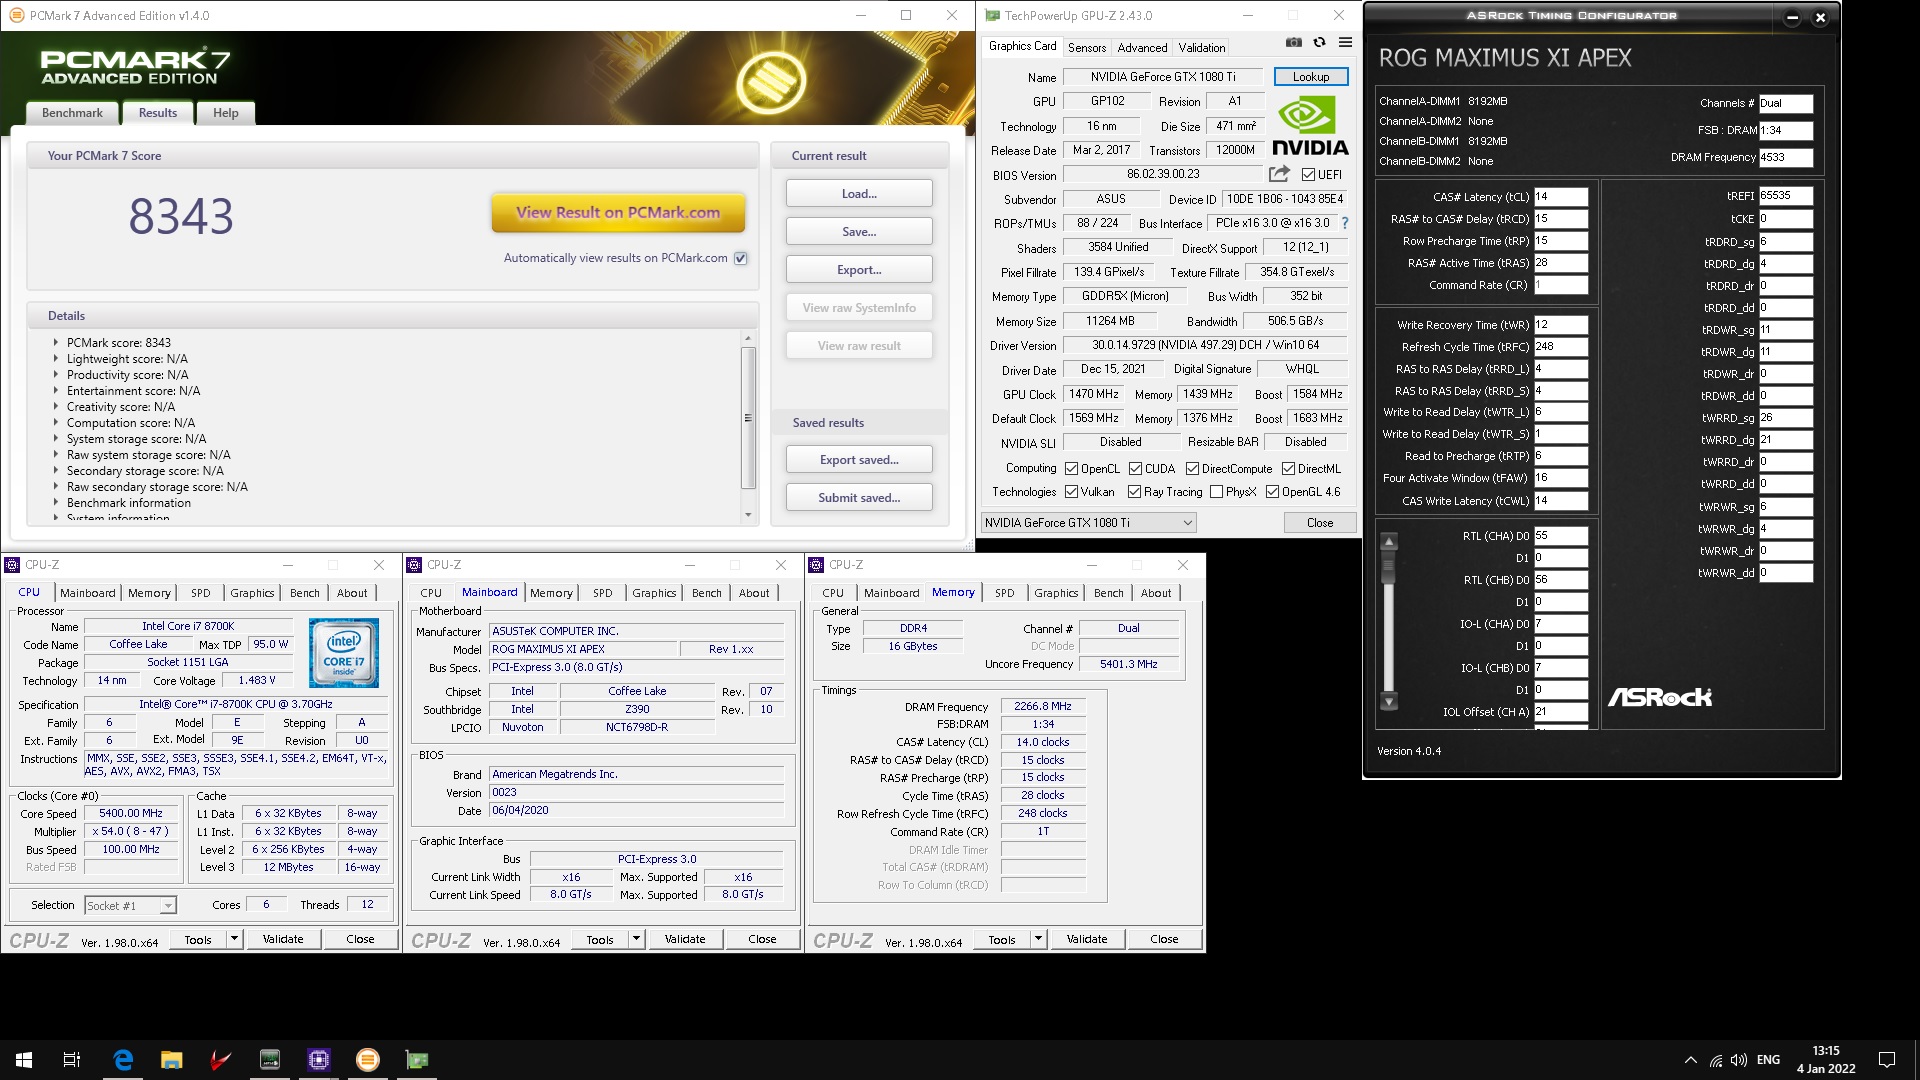This screenshot has width=1920, height=1080.
Task: Open File Explorer from taskbar
Action: click(x=172, y=1060)
